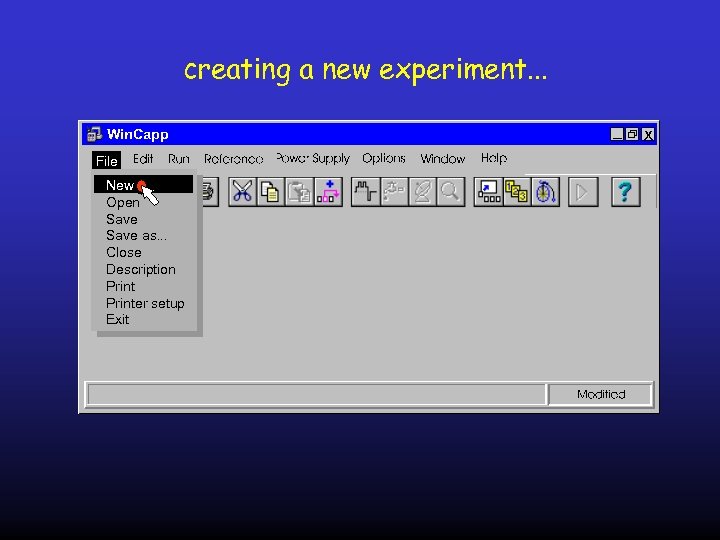Minimize the WinCapp window
This screenshot has height=540, width=720.
(617, 135)
